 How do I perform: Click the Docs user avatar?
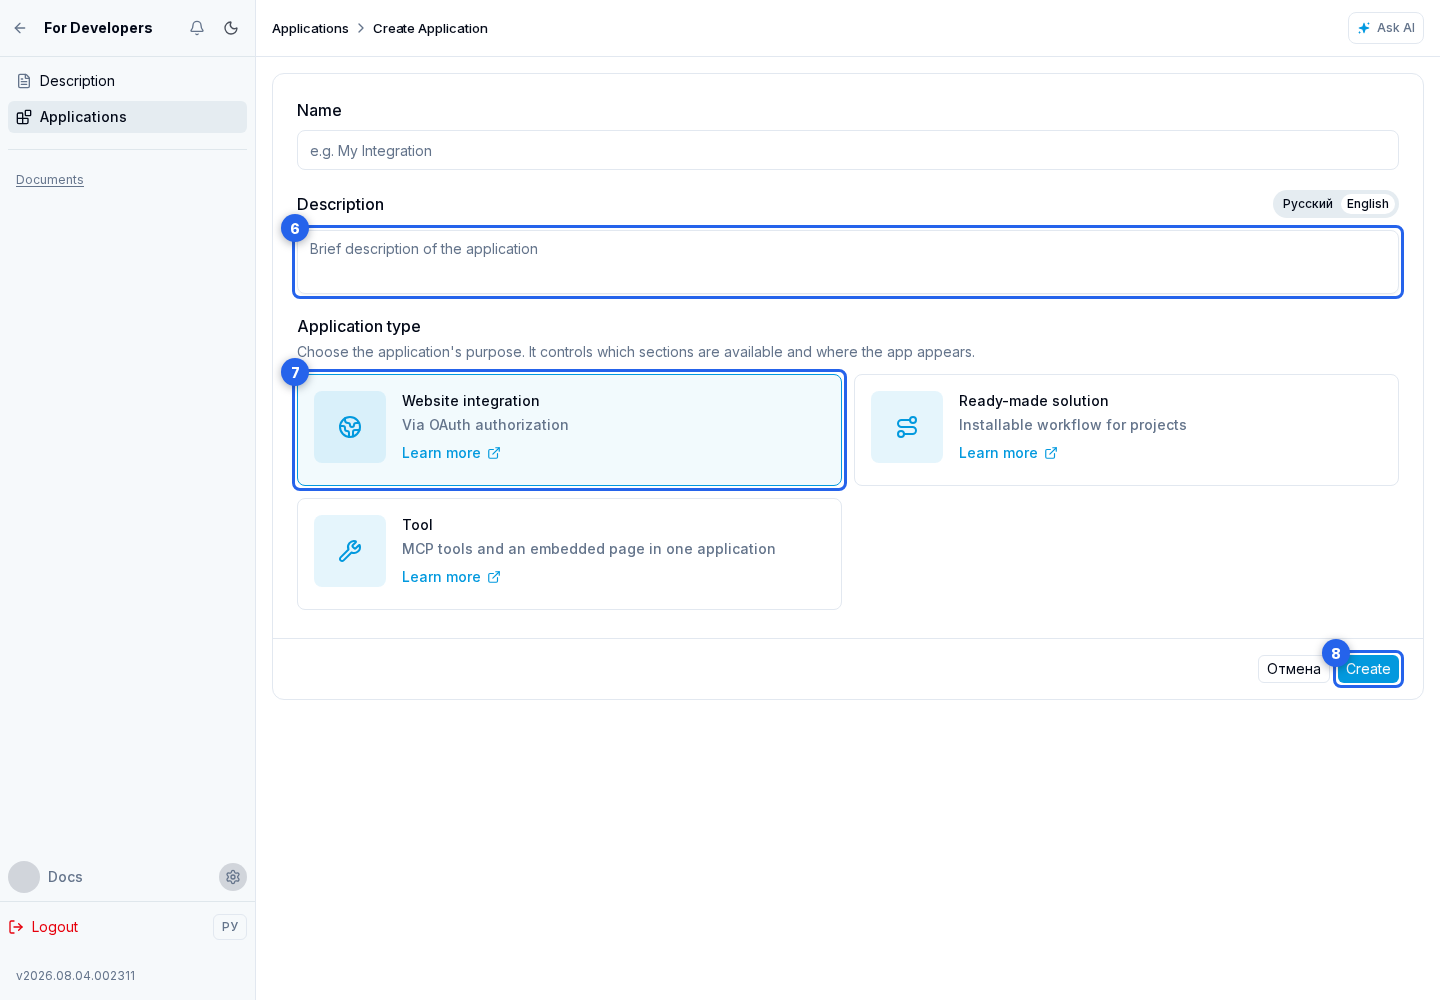tap(24, 877)
